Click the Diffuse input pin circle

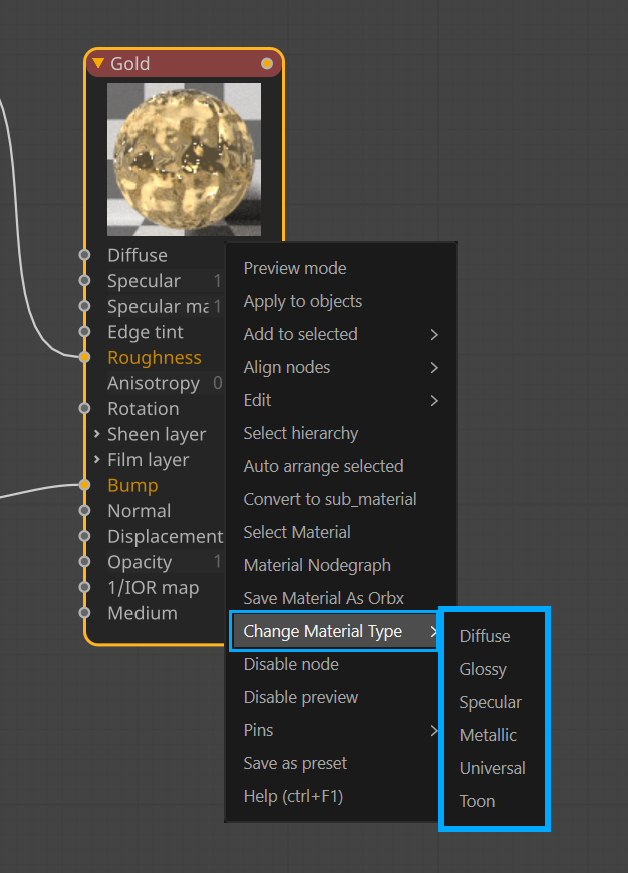85,256
